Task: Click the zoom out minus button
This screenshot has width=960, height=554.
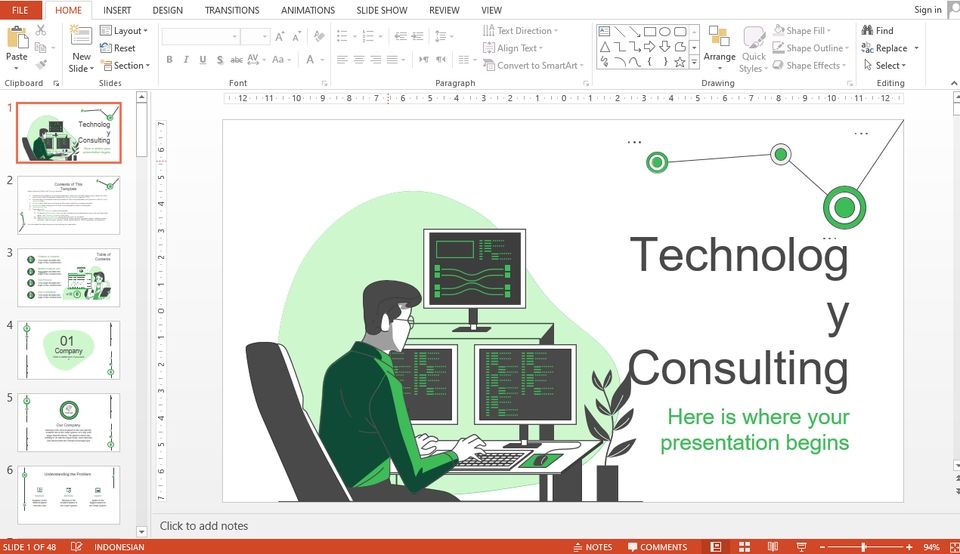Action: coord(822,547)
